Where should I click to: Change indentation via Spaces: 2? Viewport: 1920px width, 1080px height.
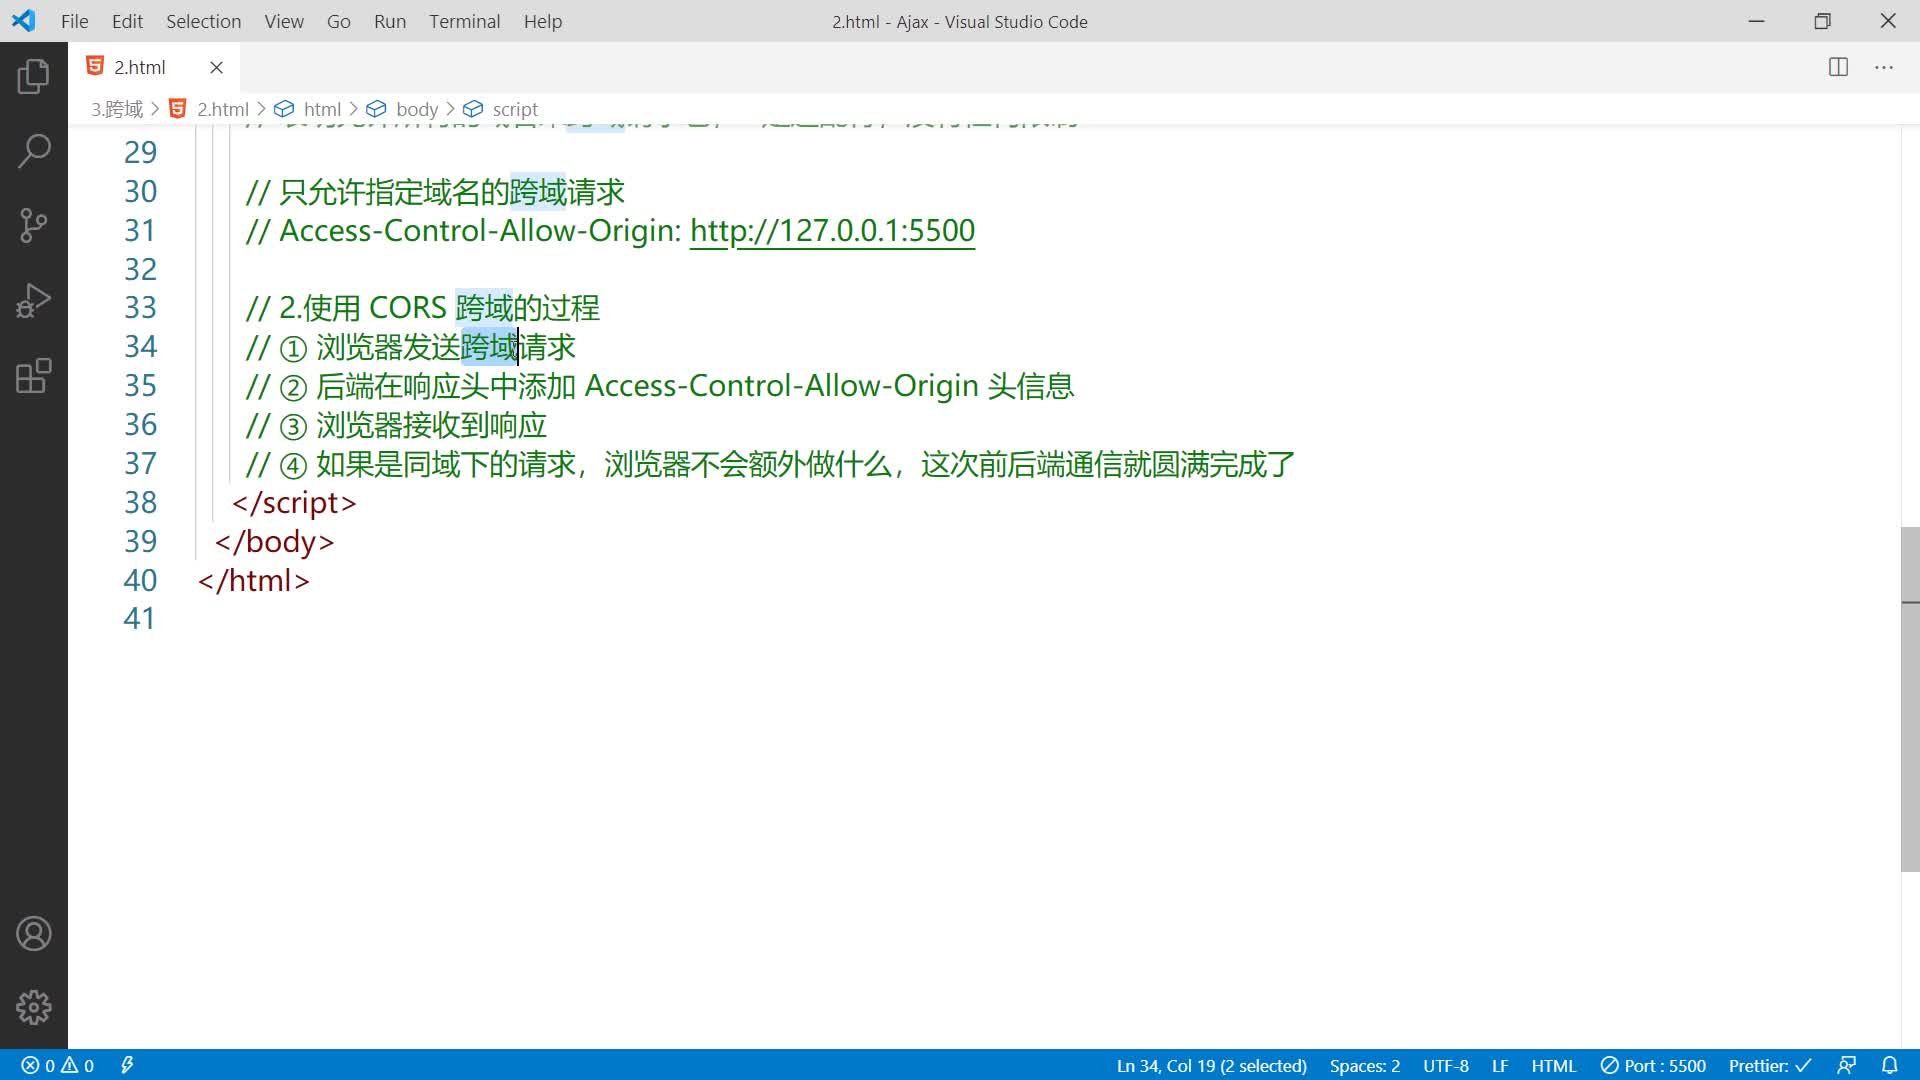1364,1065
